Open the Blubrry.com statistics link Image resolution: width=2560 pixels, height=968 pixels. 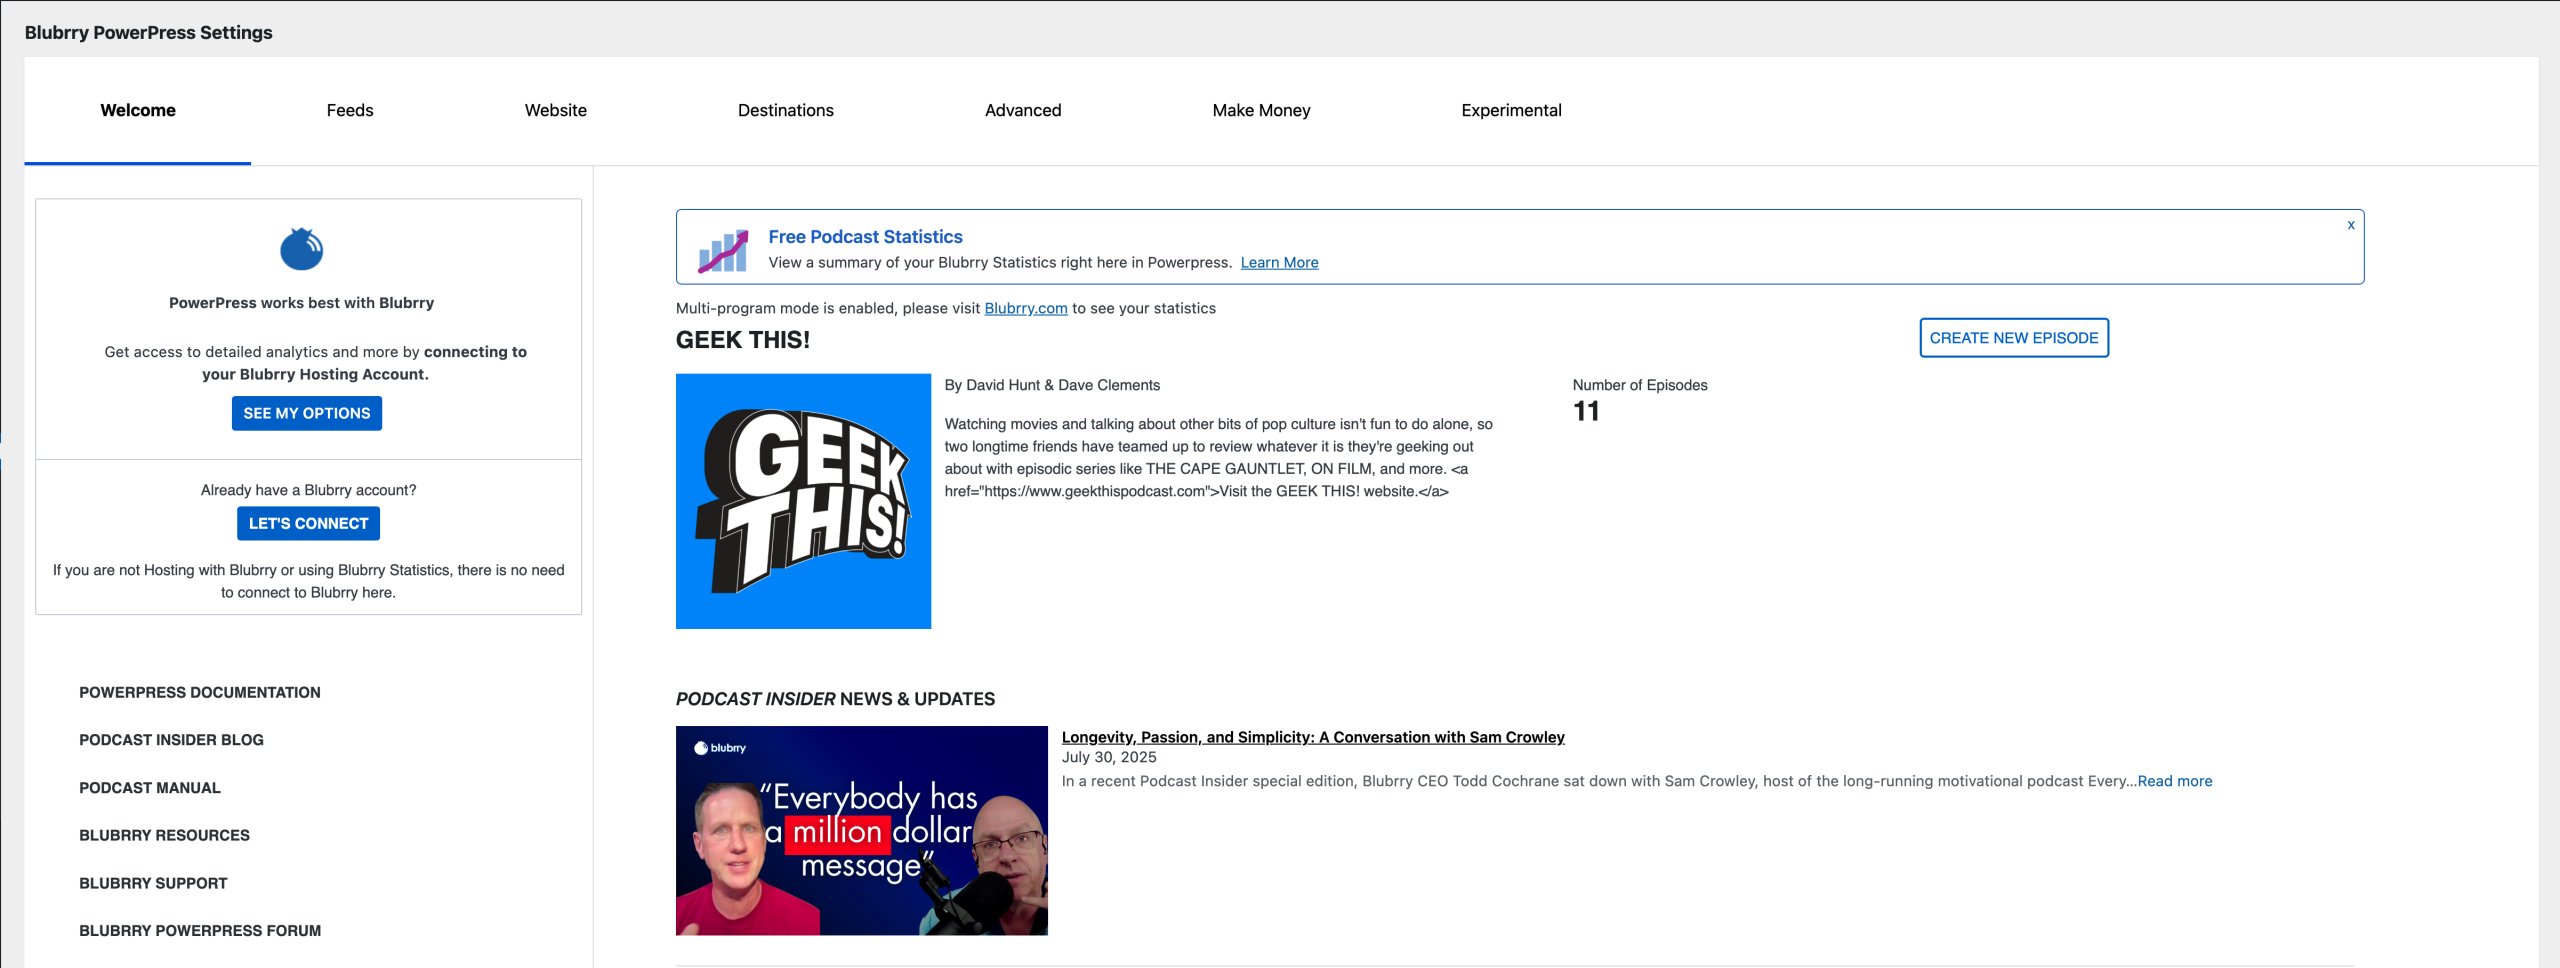[1026, 308]
